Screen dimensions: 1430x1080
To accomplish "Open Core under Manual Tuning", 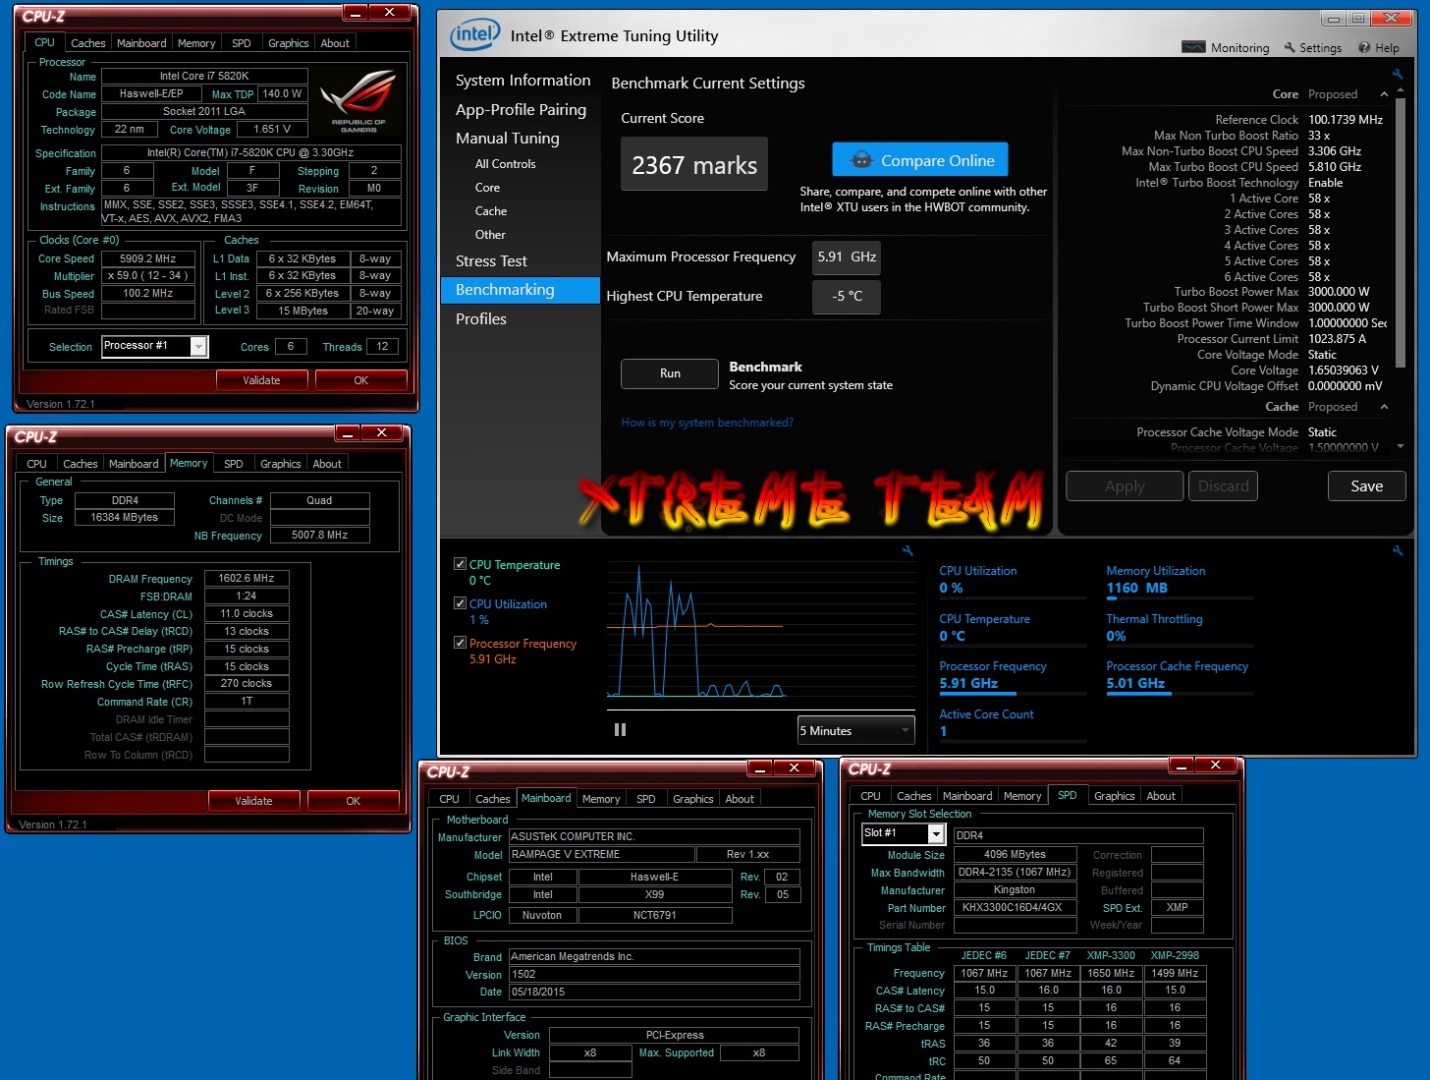I will click(x=487, y=187).
